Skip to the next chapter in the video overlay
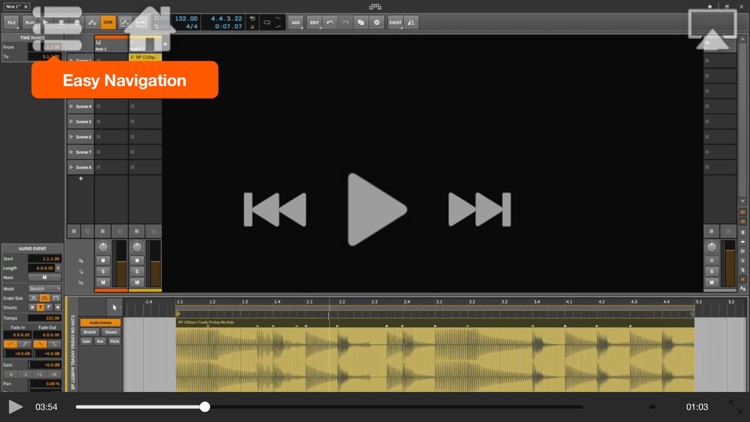Screen dimensions: 750x422 479,210
